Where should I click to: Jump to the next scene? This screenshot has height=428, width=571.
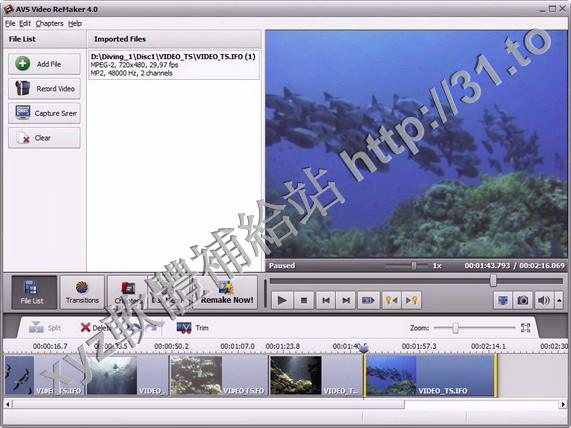point(368,300)
